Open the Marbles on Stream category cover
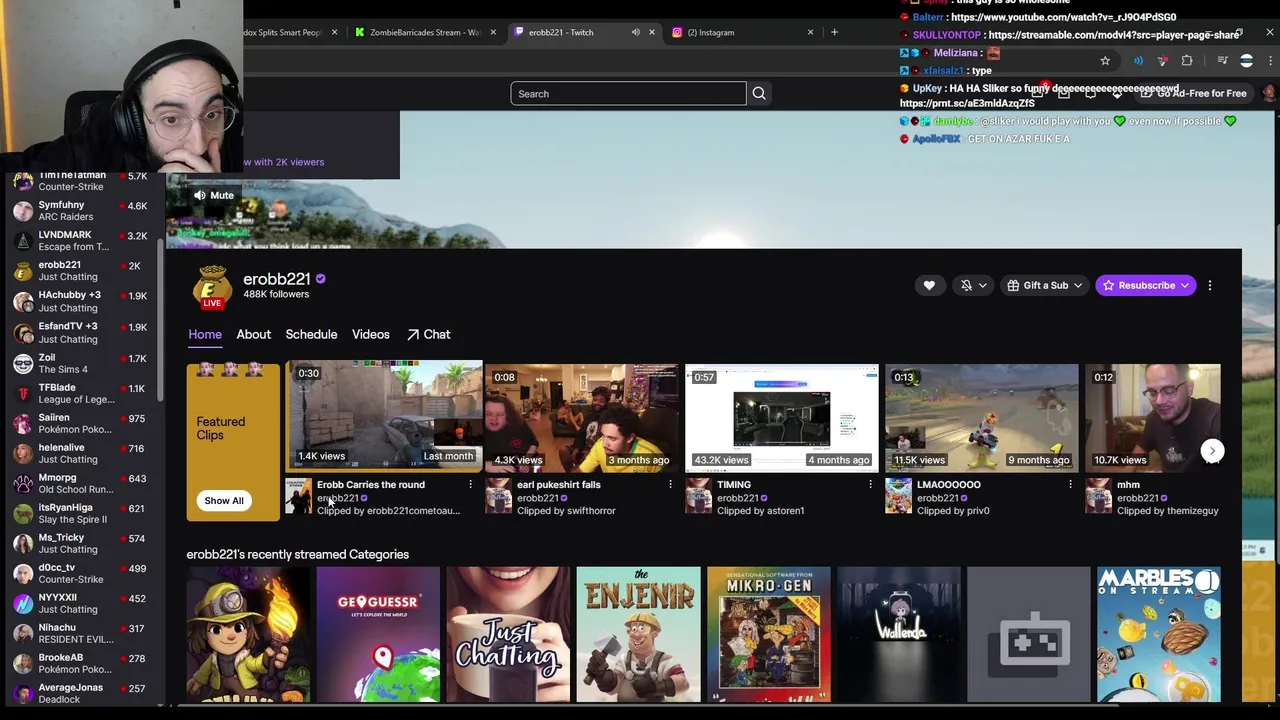 coord(1158,634)
